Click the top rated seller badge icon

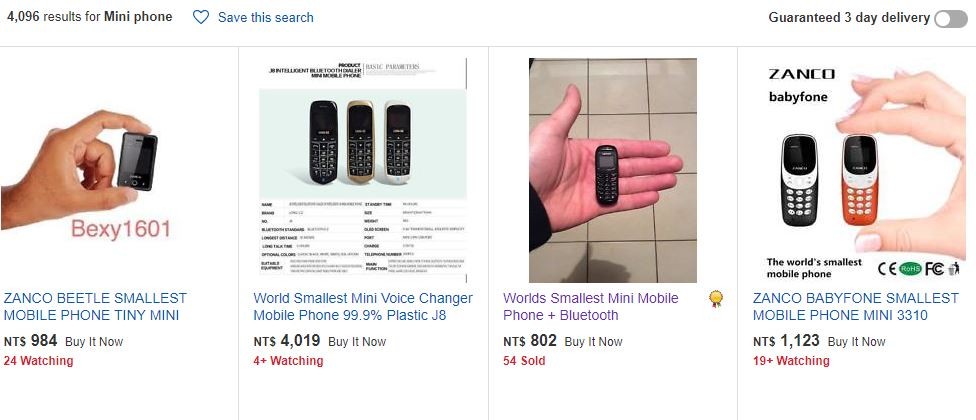click(716, 298)
